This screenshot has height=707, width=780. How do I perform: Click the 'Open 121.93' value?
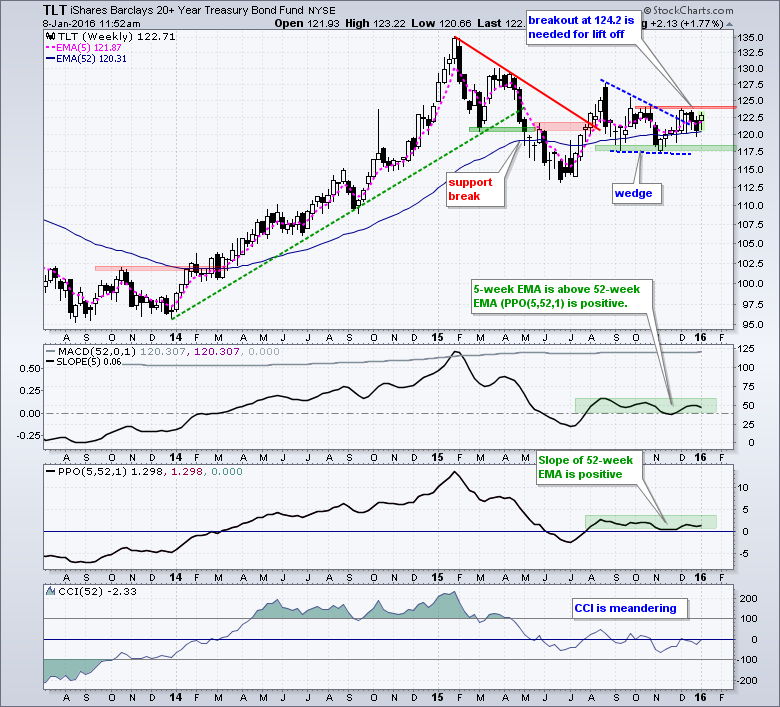(308, 23)
